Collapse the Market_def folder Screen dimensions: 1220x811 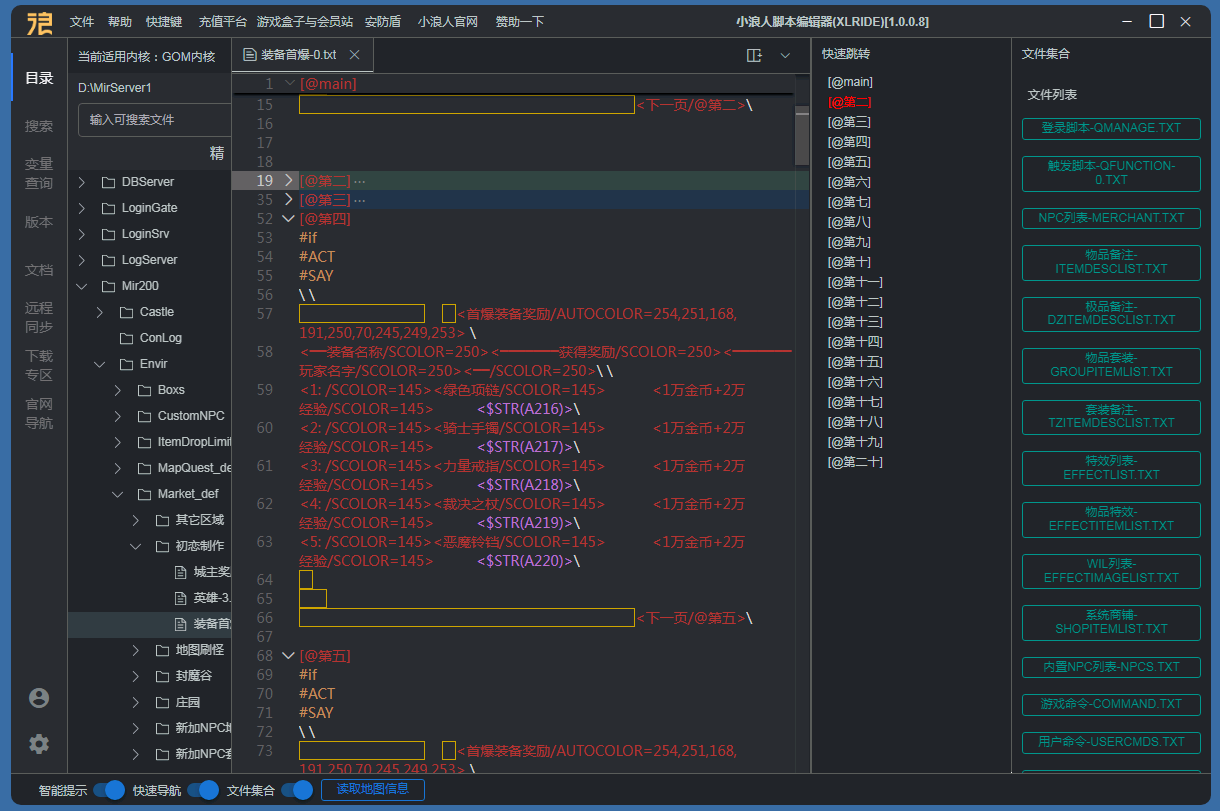pos(118,494)
